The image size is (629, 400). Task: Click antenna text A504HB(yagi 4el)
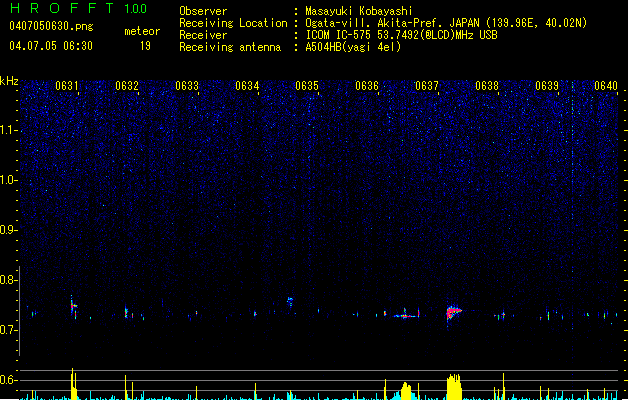pos(353,47)
